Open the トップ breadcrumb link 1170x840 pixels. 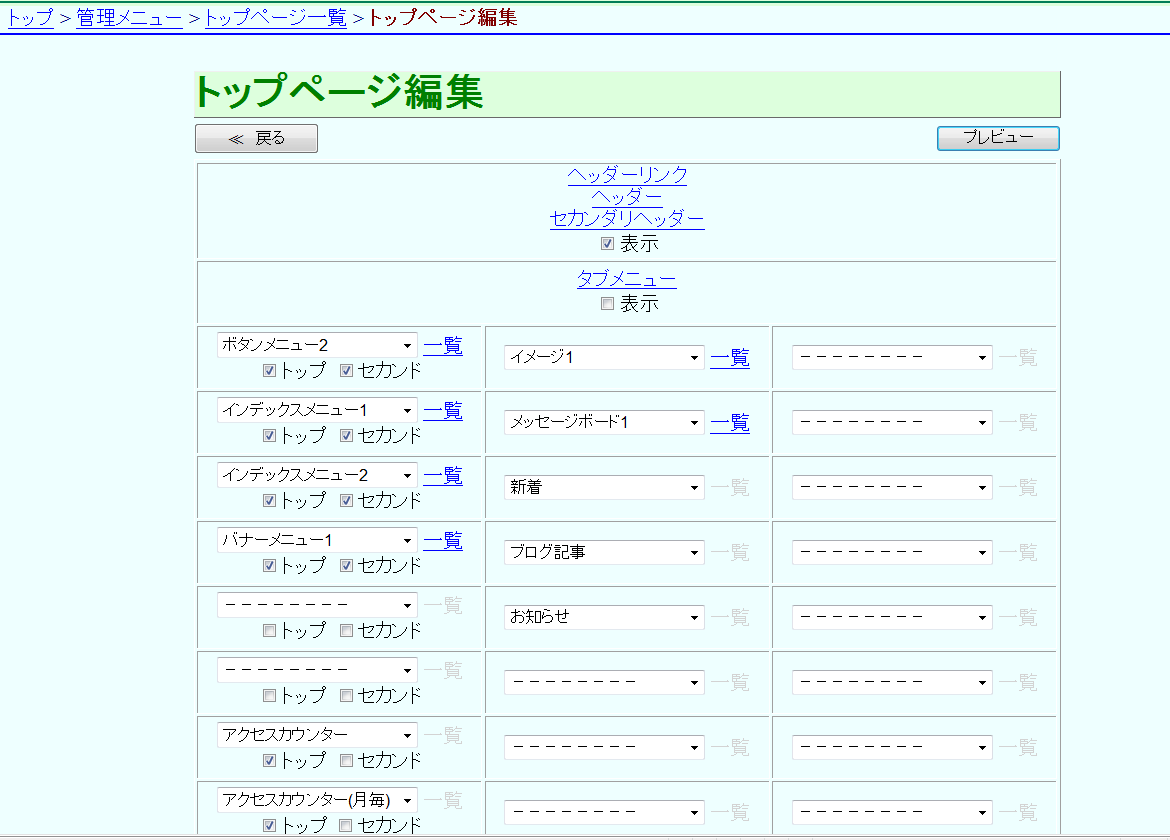click(x=31, y=17)
